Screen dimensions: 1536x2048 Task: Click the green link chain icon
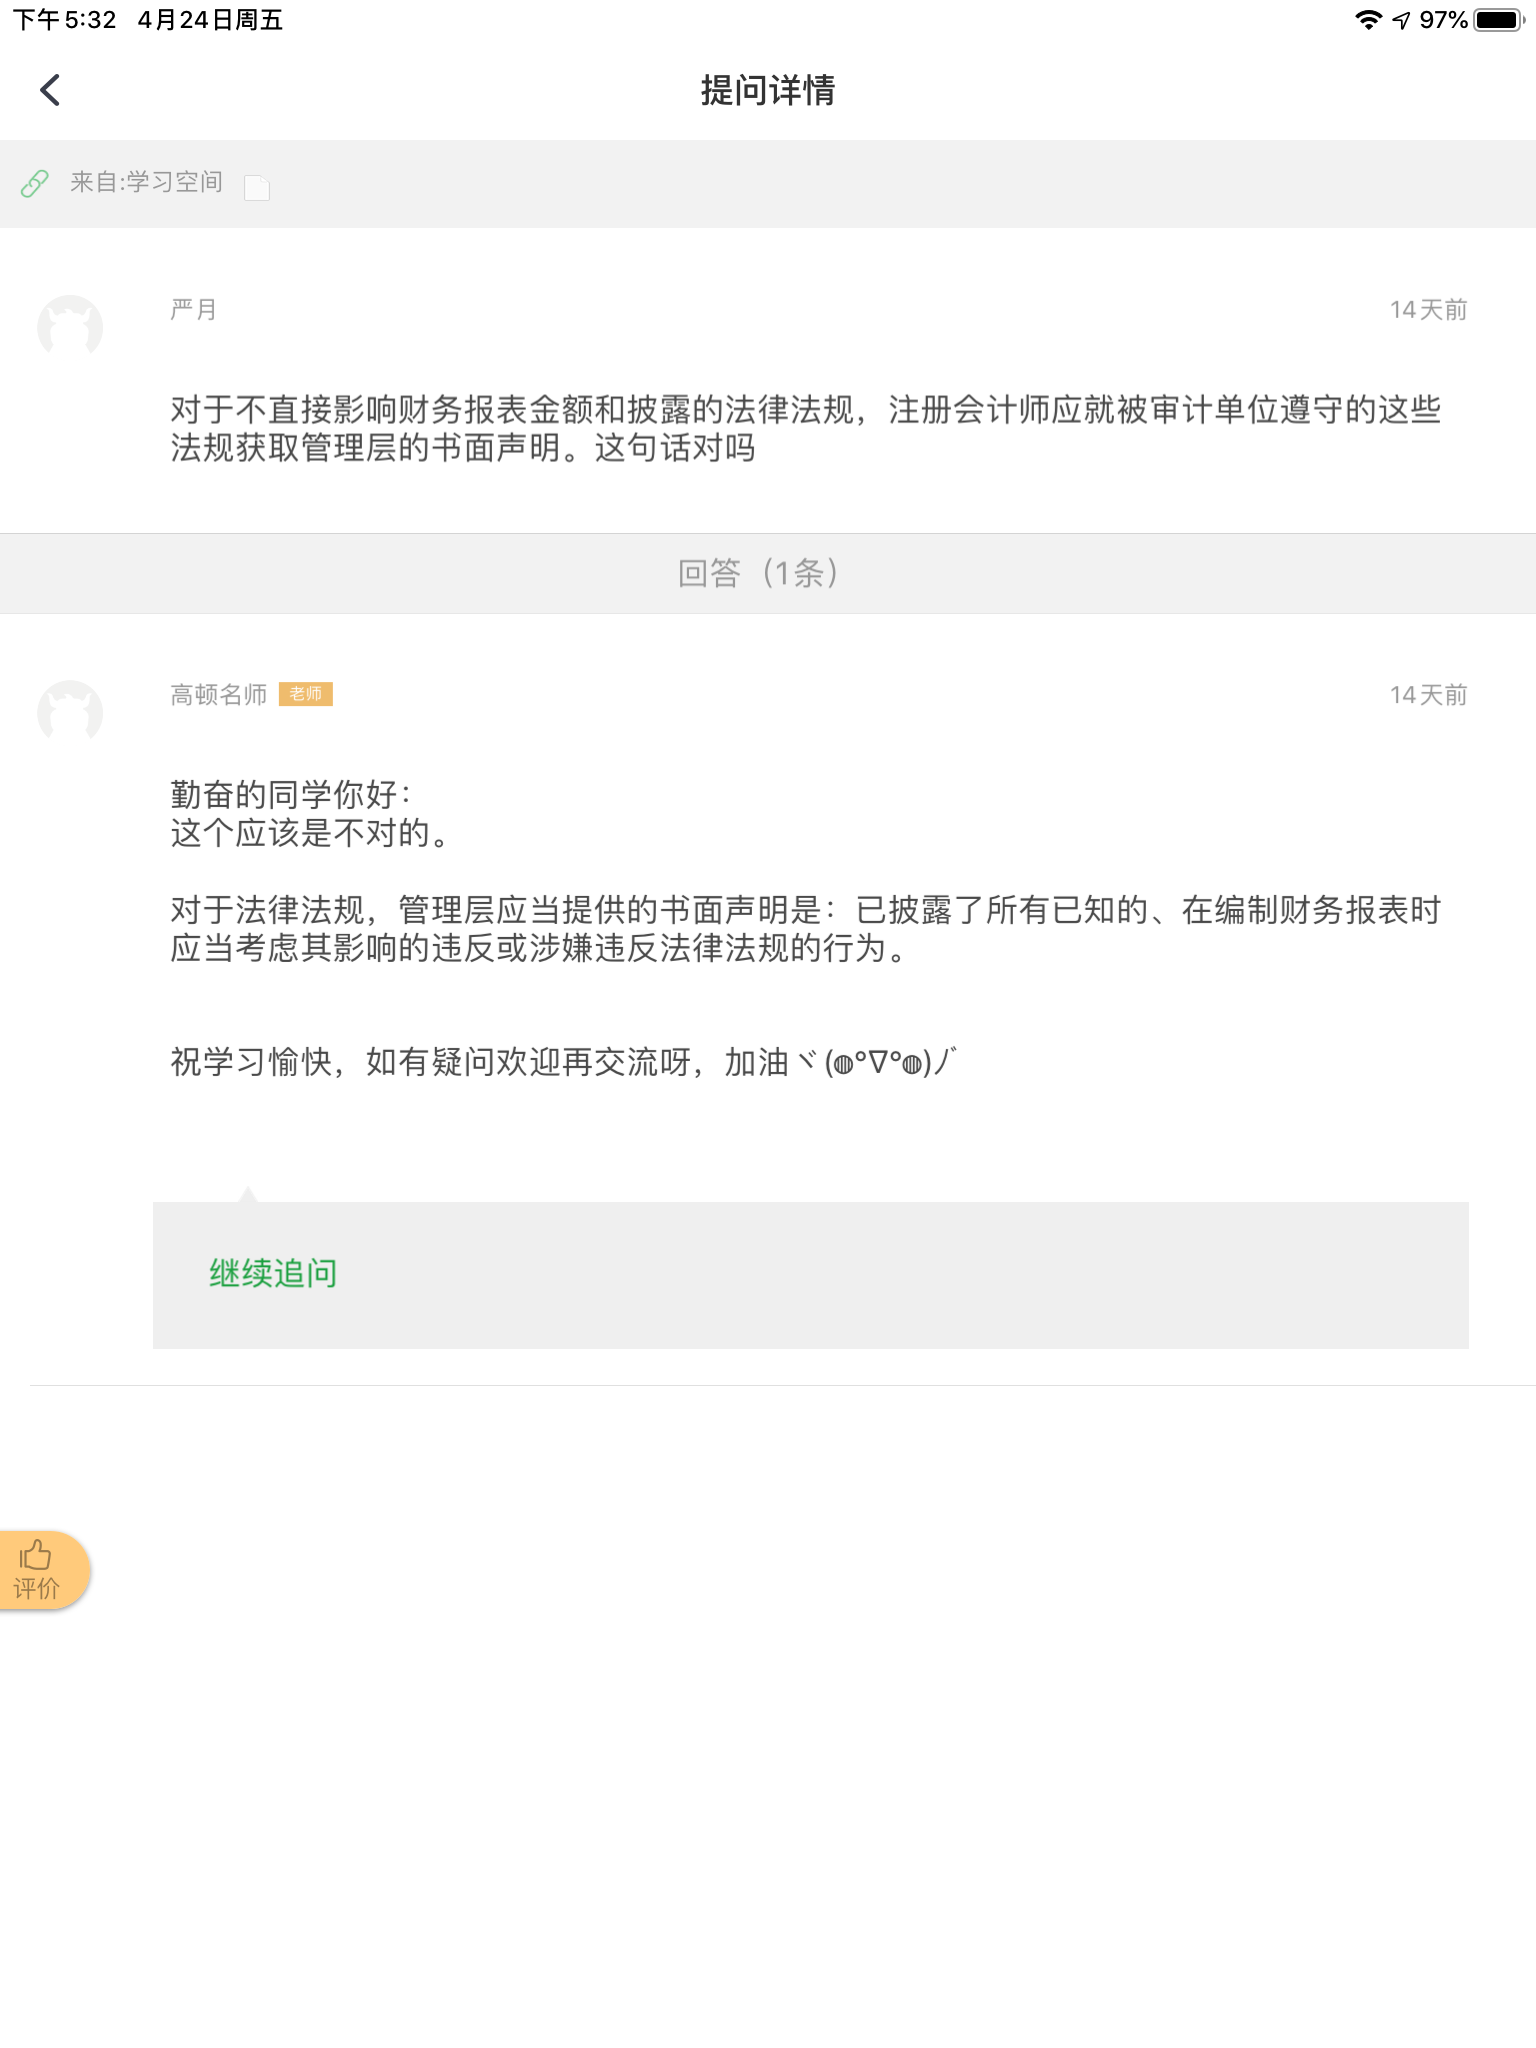point(35,183)
